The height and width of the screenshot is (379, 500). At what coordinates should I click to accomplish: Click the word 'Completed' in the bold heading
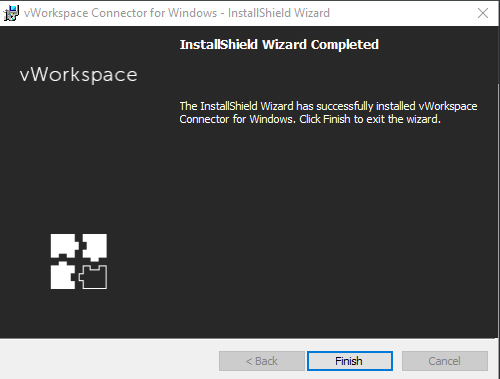[x=345, y=44]
